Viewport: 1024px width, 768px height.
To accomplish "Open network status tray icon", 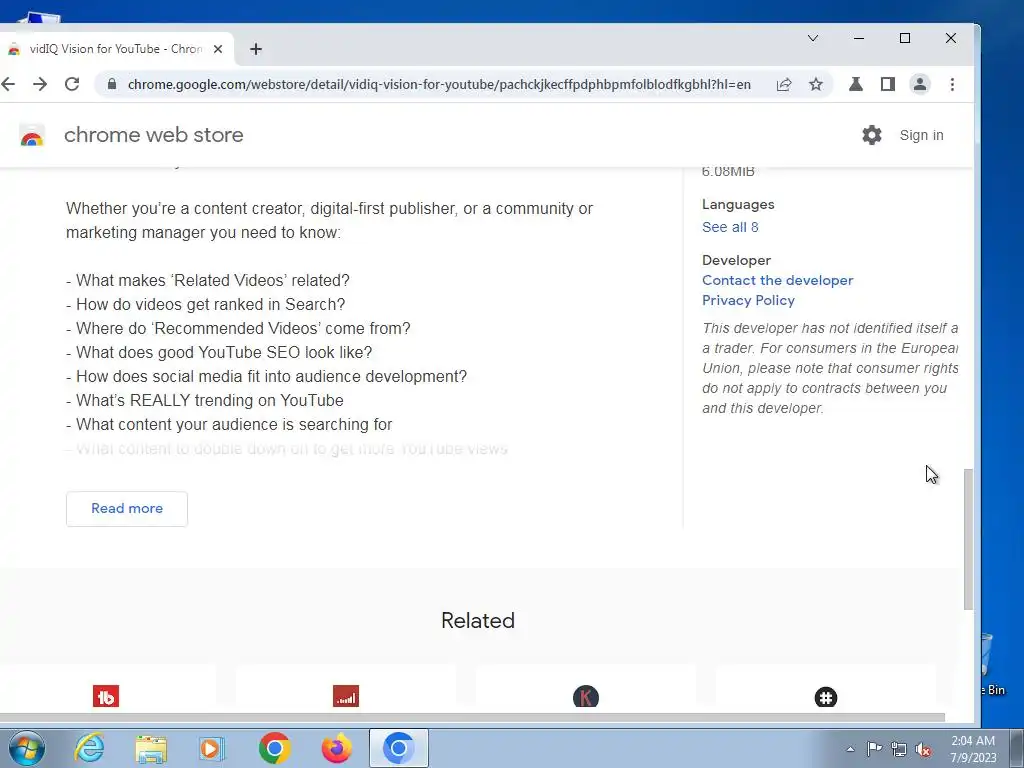I will [899, 749].
